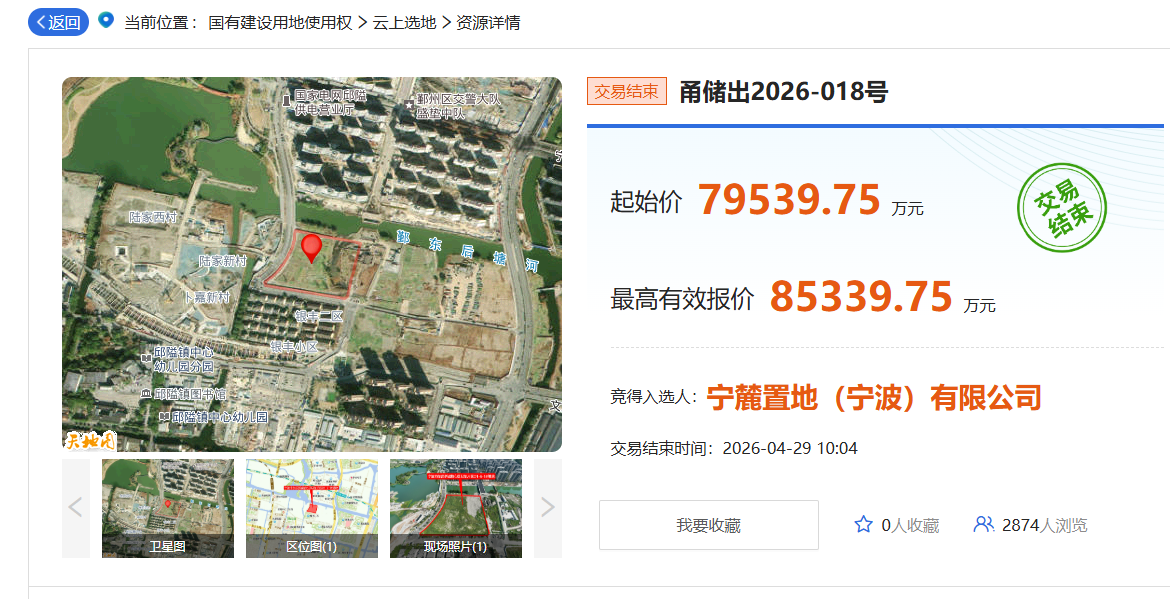Open winning bidder 宁麓置地（宁波）有限公司
This screenshot has height=599, width=1170.
click(x=874, y=397)
